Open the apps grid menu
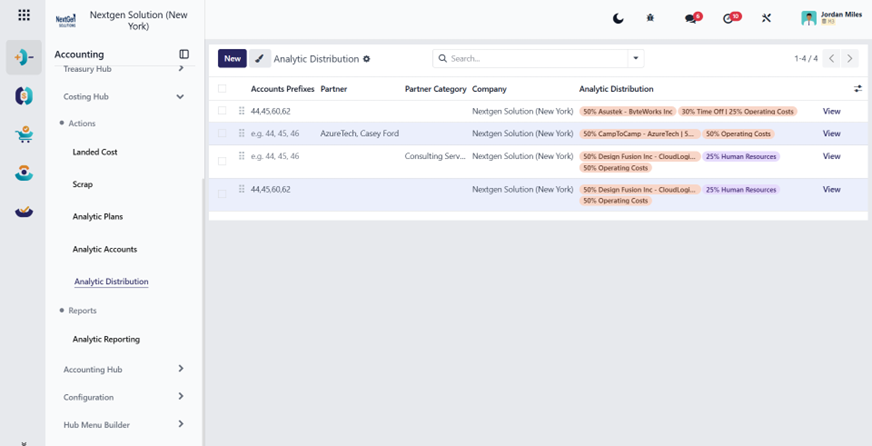The width and height of the screenshot is (872, 446). 24,15
